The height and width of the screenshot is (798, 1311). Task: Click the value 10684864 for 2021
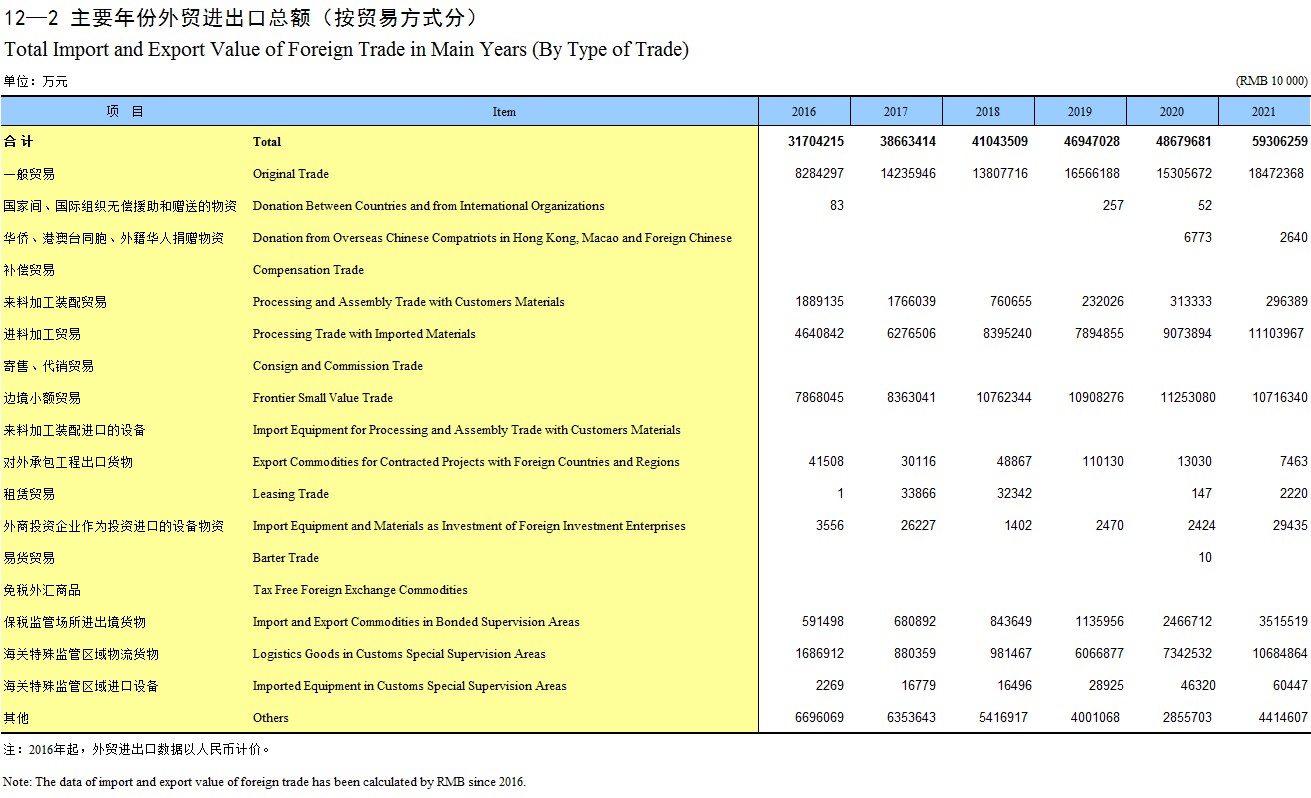1279,654
